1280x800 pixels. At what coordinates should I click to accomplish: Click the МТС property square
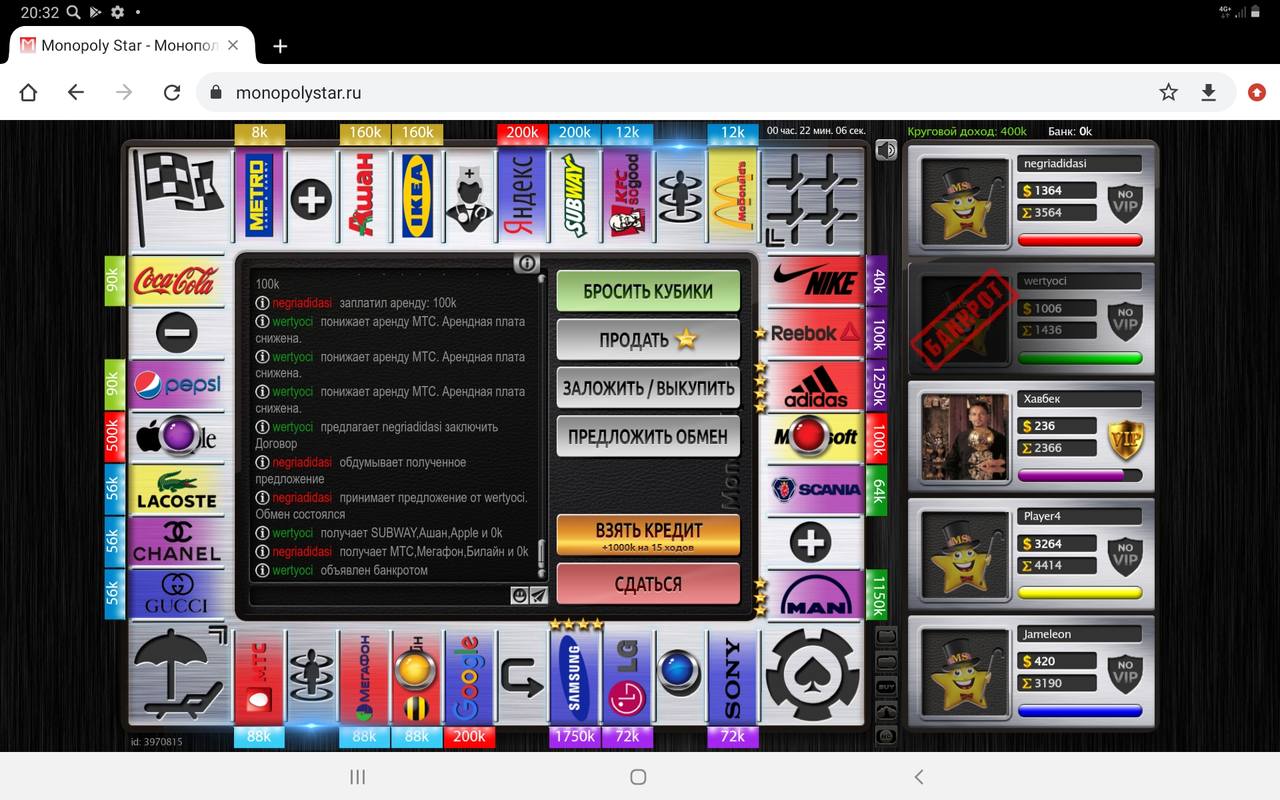[259, 677]
